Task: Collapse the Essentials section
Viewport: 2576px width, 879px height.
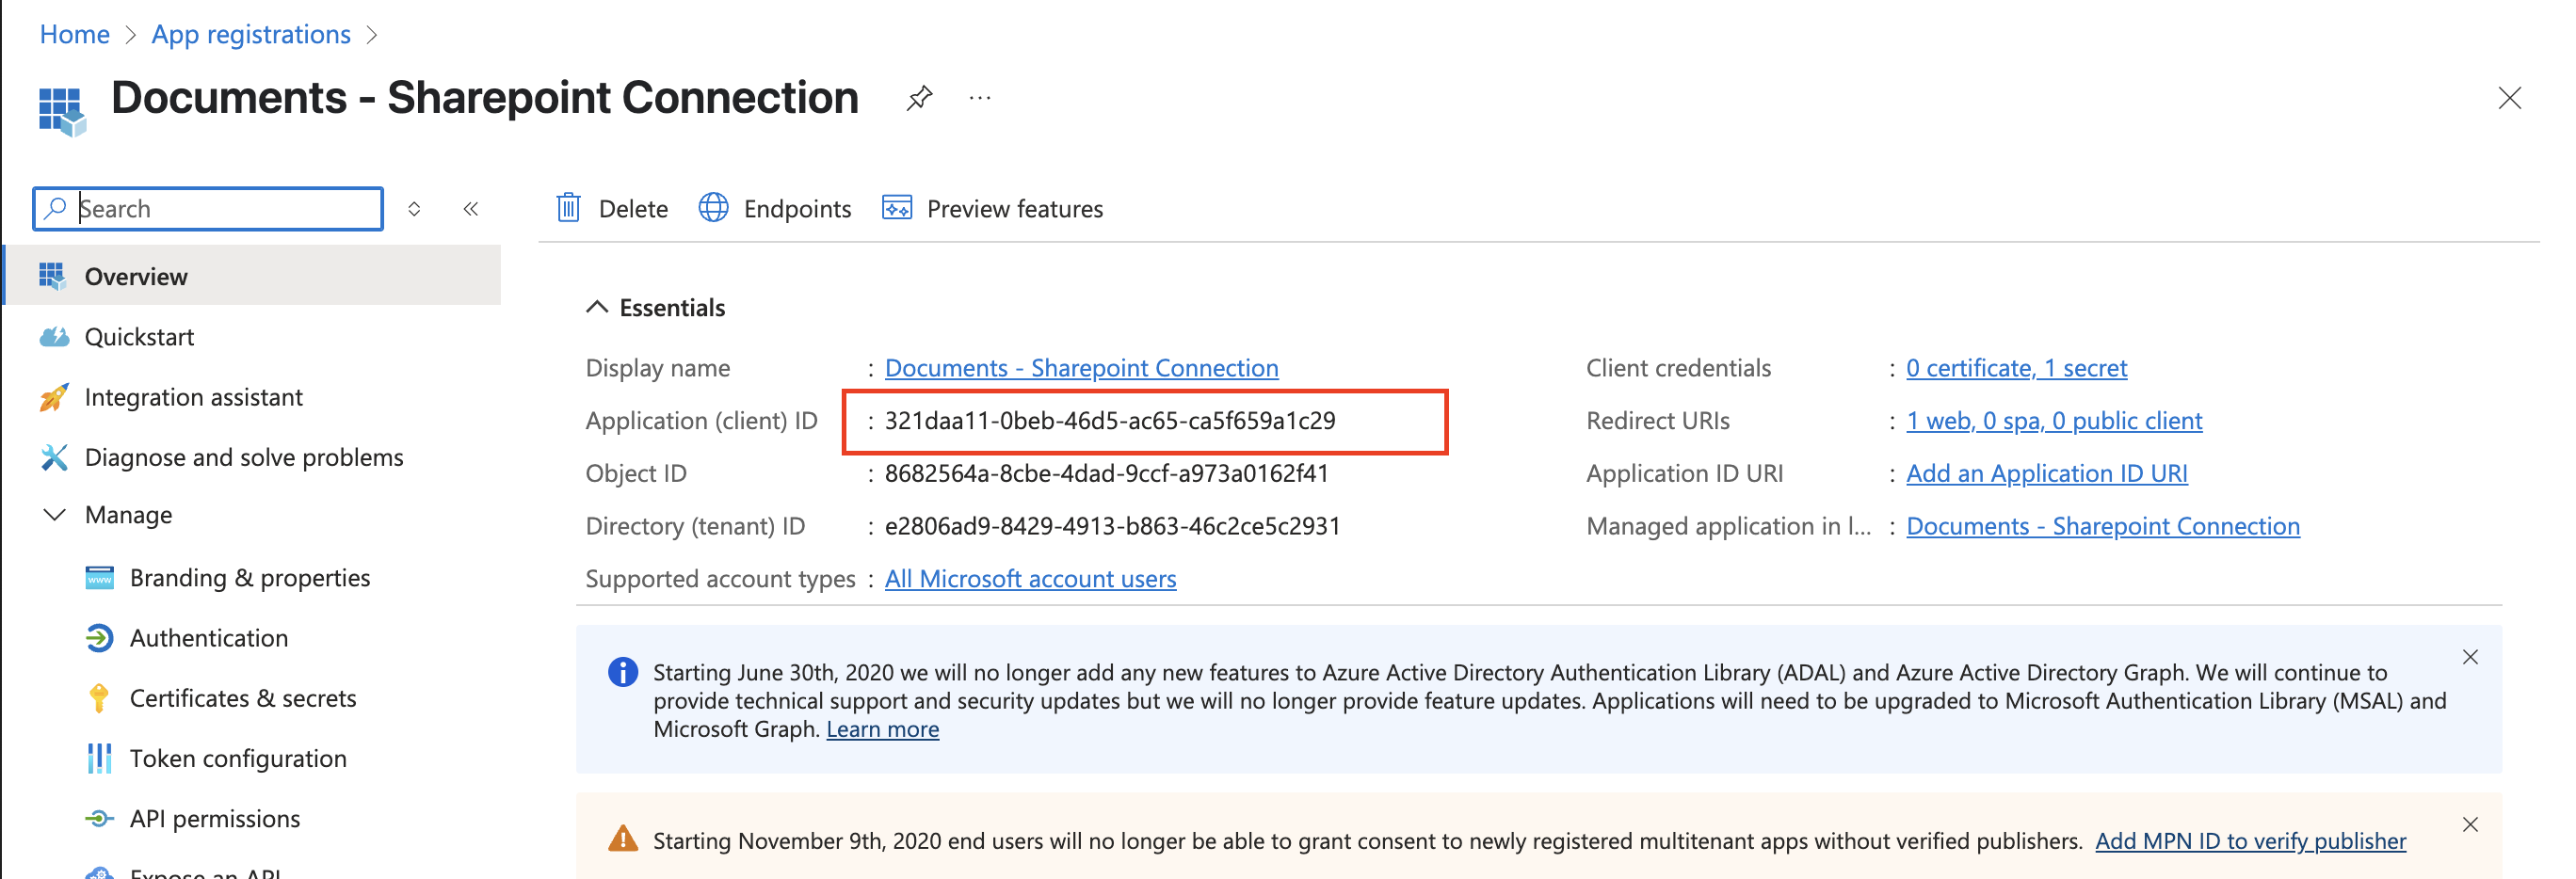Action: [x=598, y=307]
